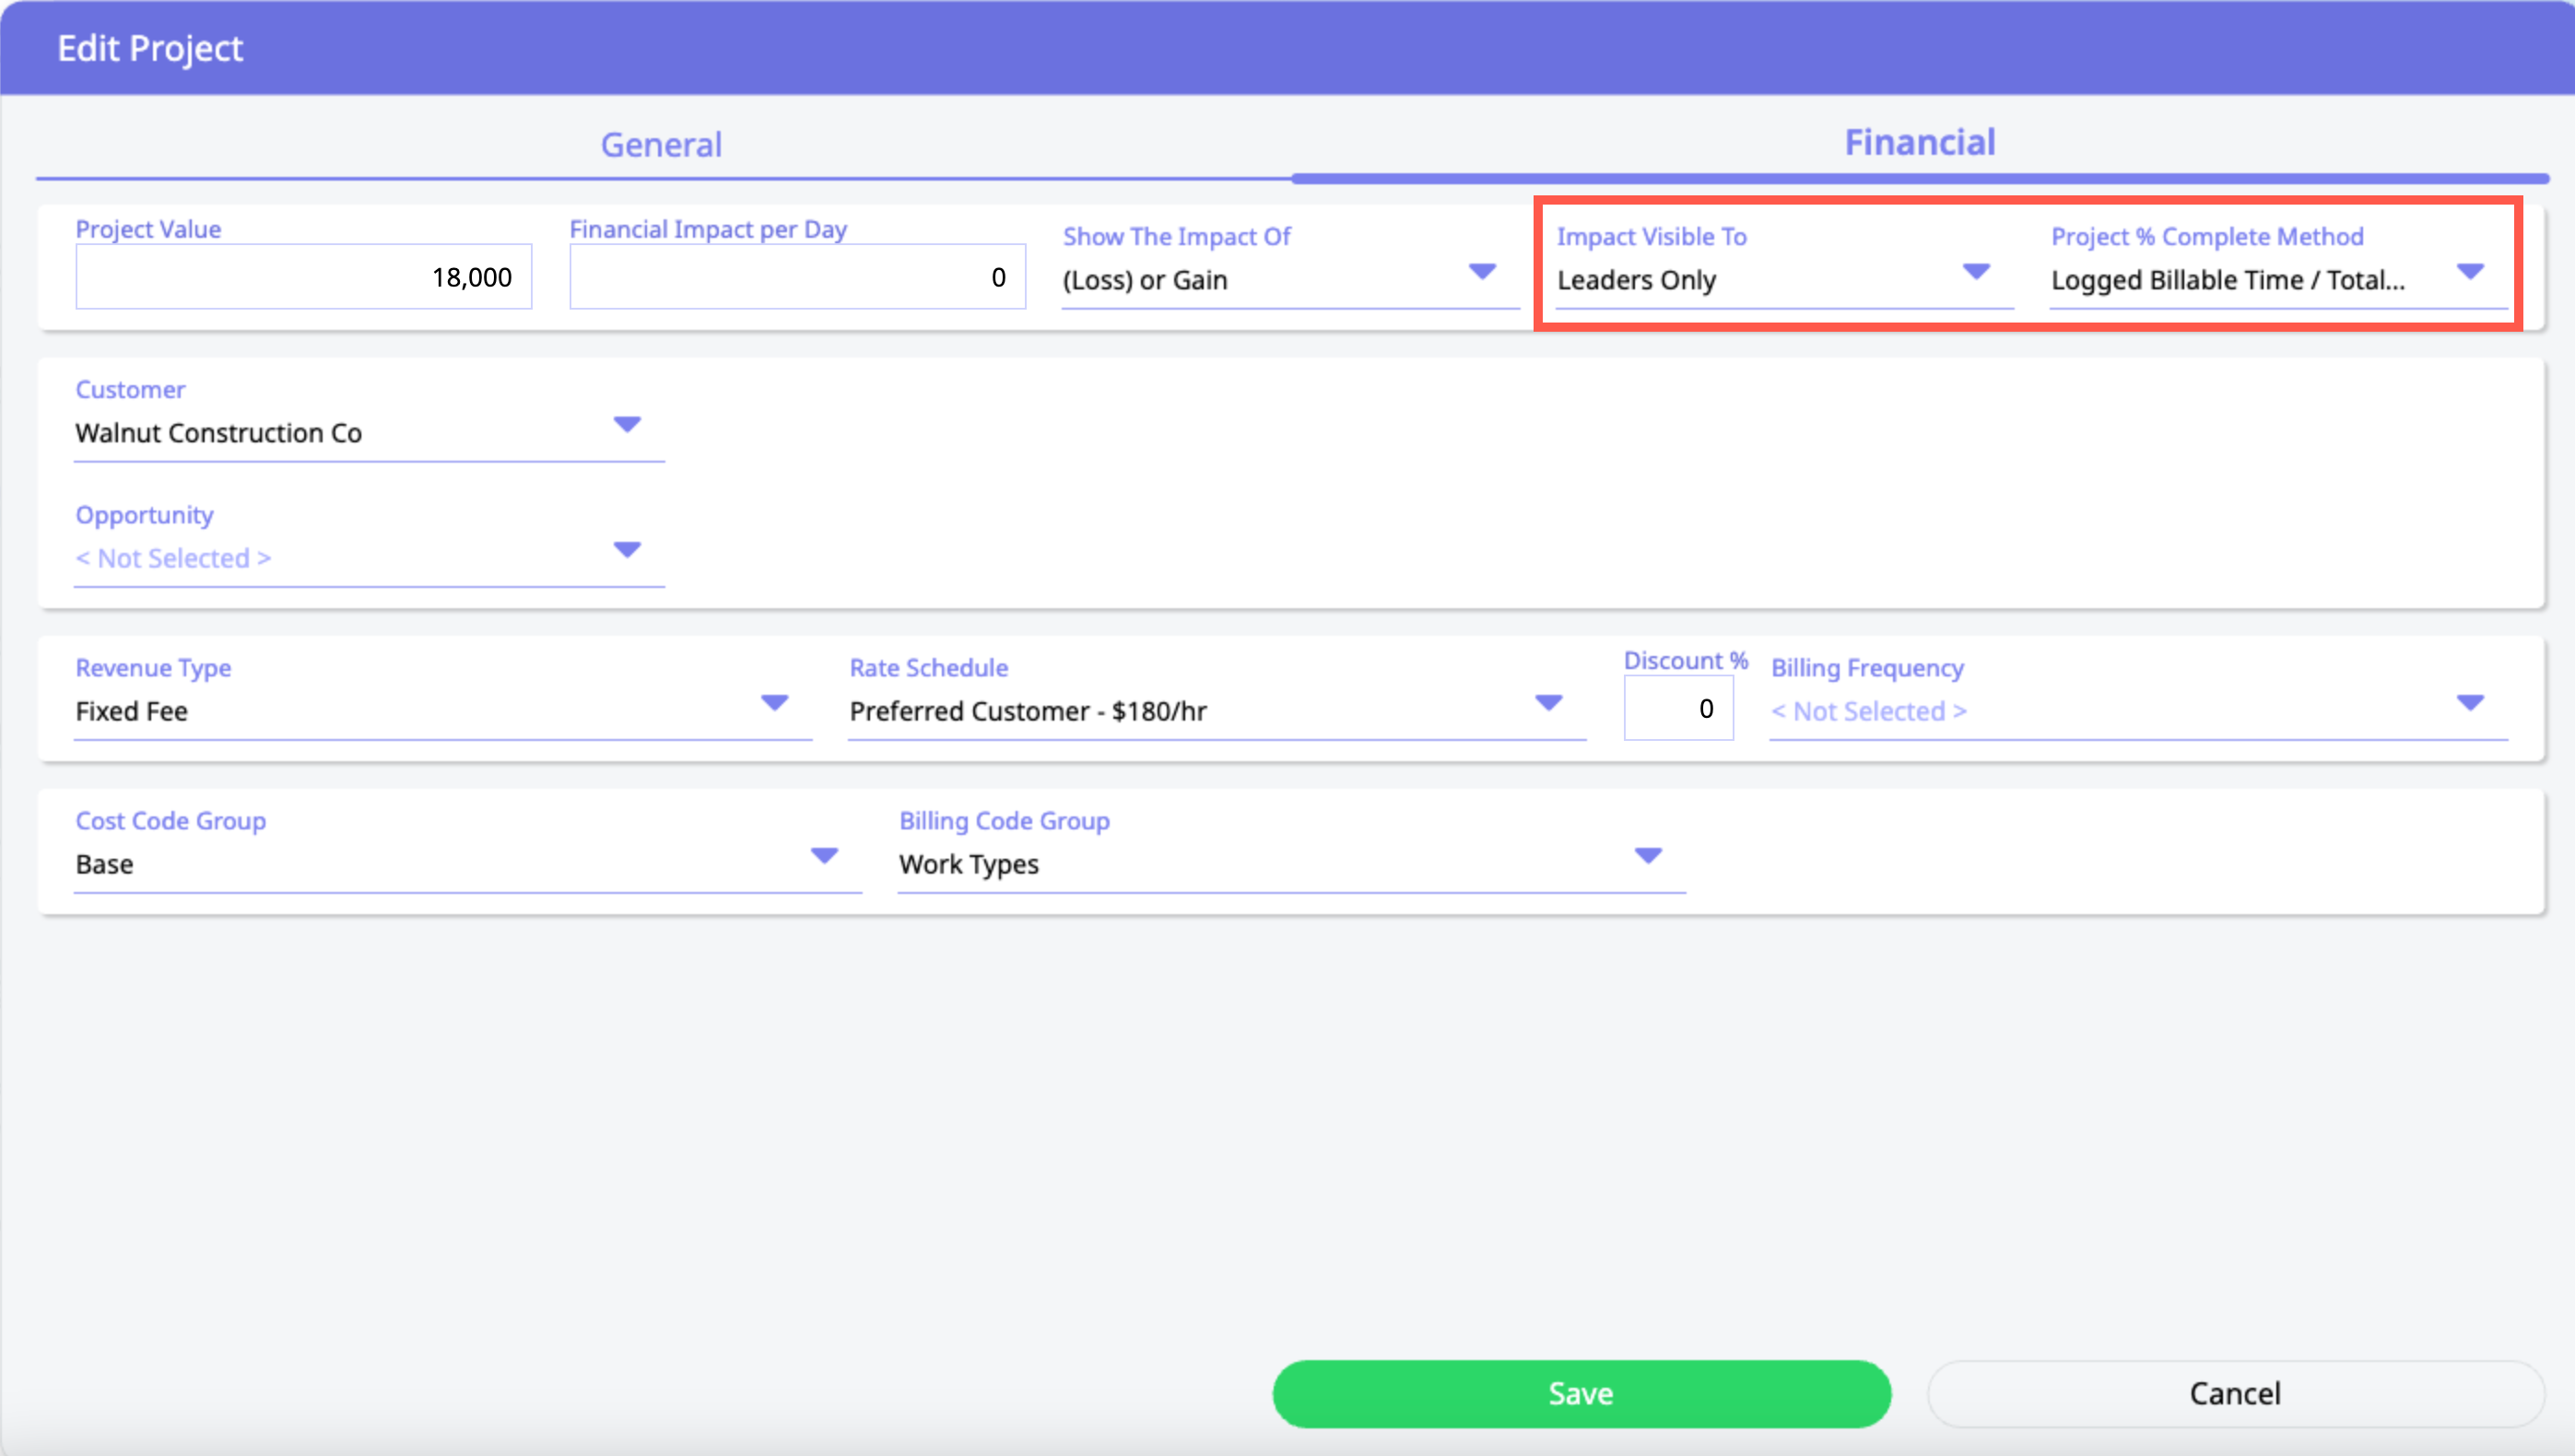Open the Project % Complete Method dropdown

click(x=2469, y=272)
